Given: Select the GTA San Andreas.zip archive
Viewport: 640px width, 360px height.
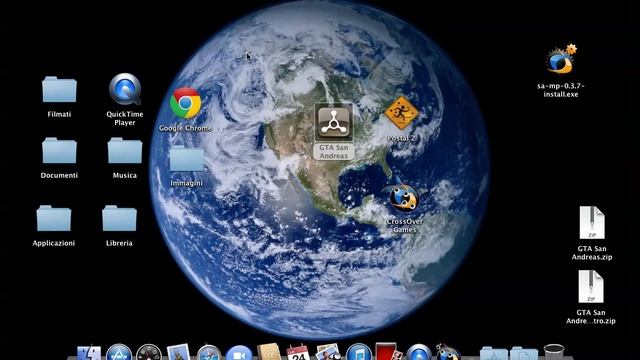Looking at the screenshot, I should pos(592,223).
